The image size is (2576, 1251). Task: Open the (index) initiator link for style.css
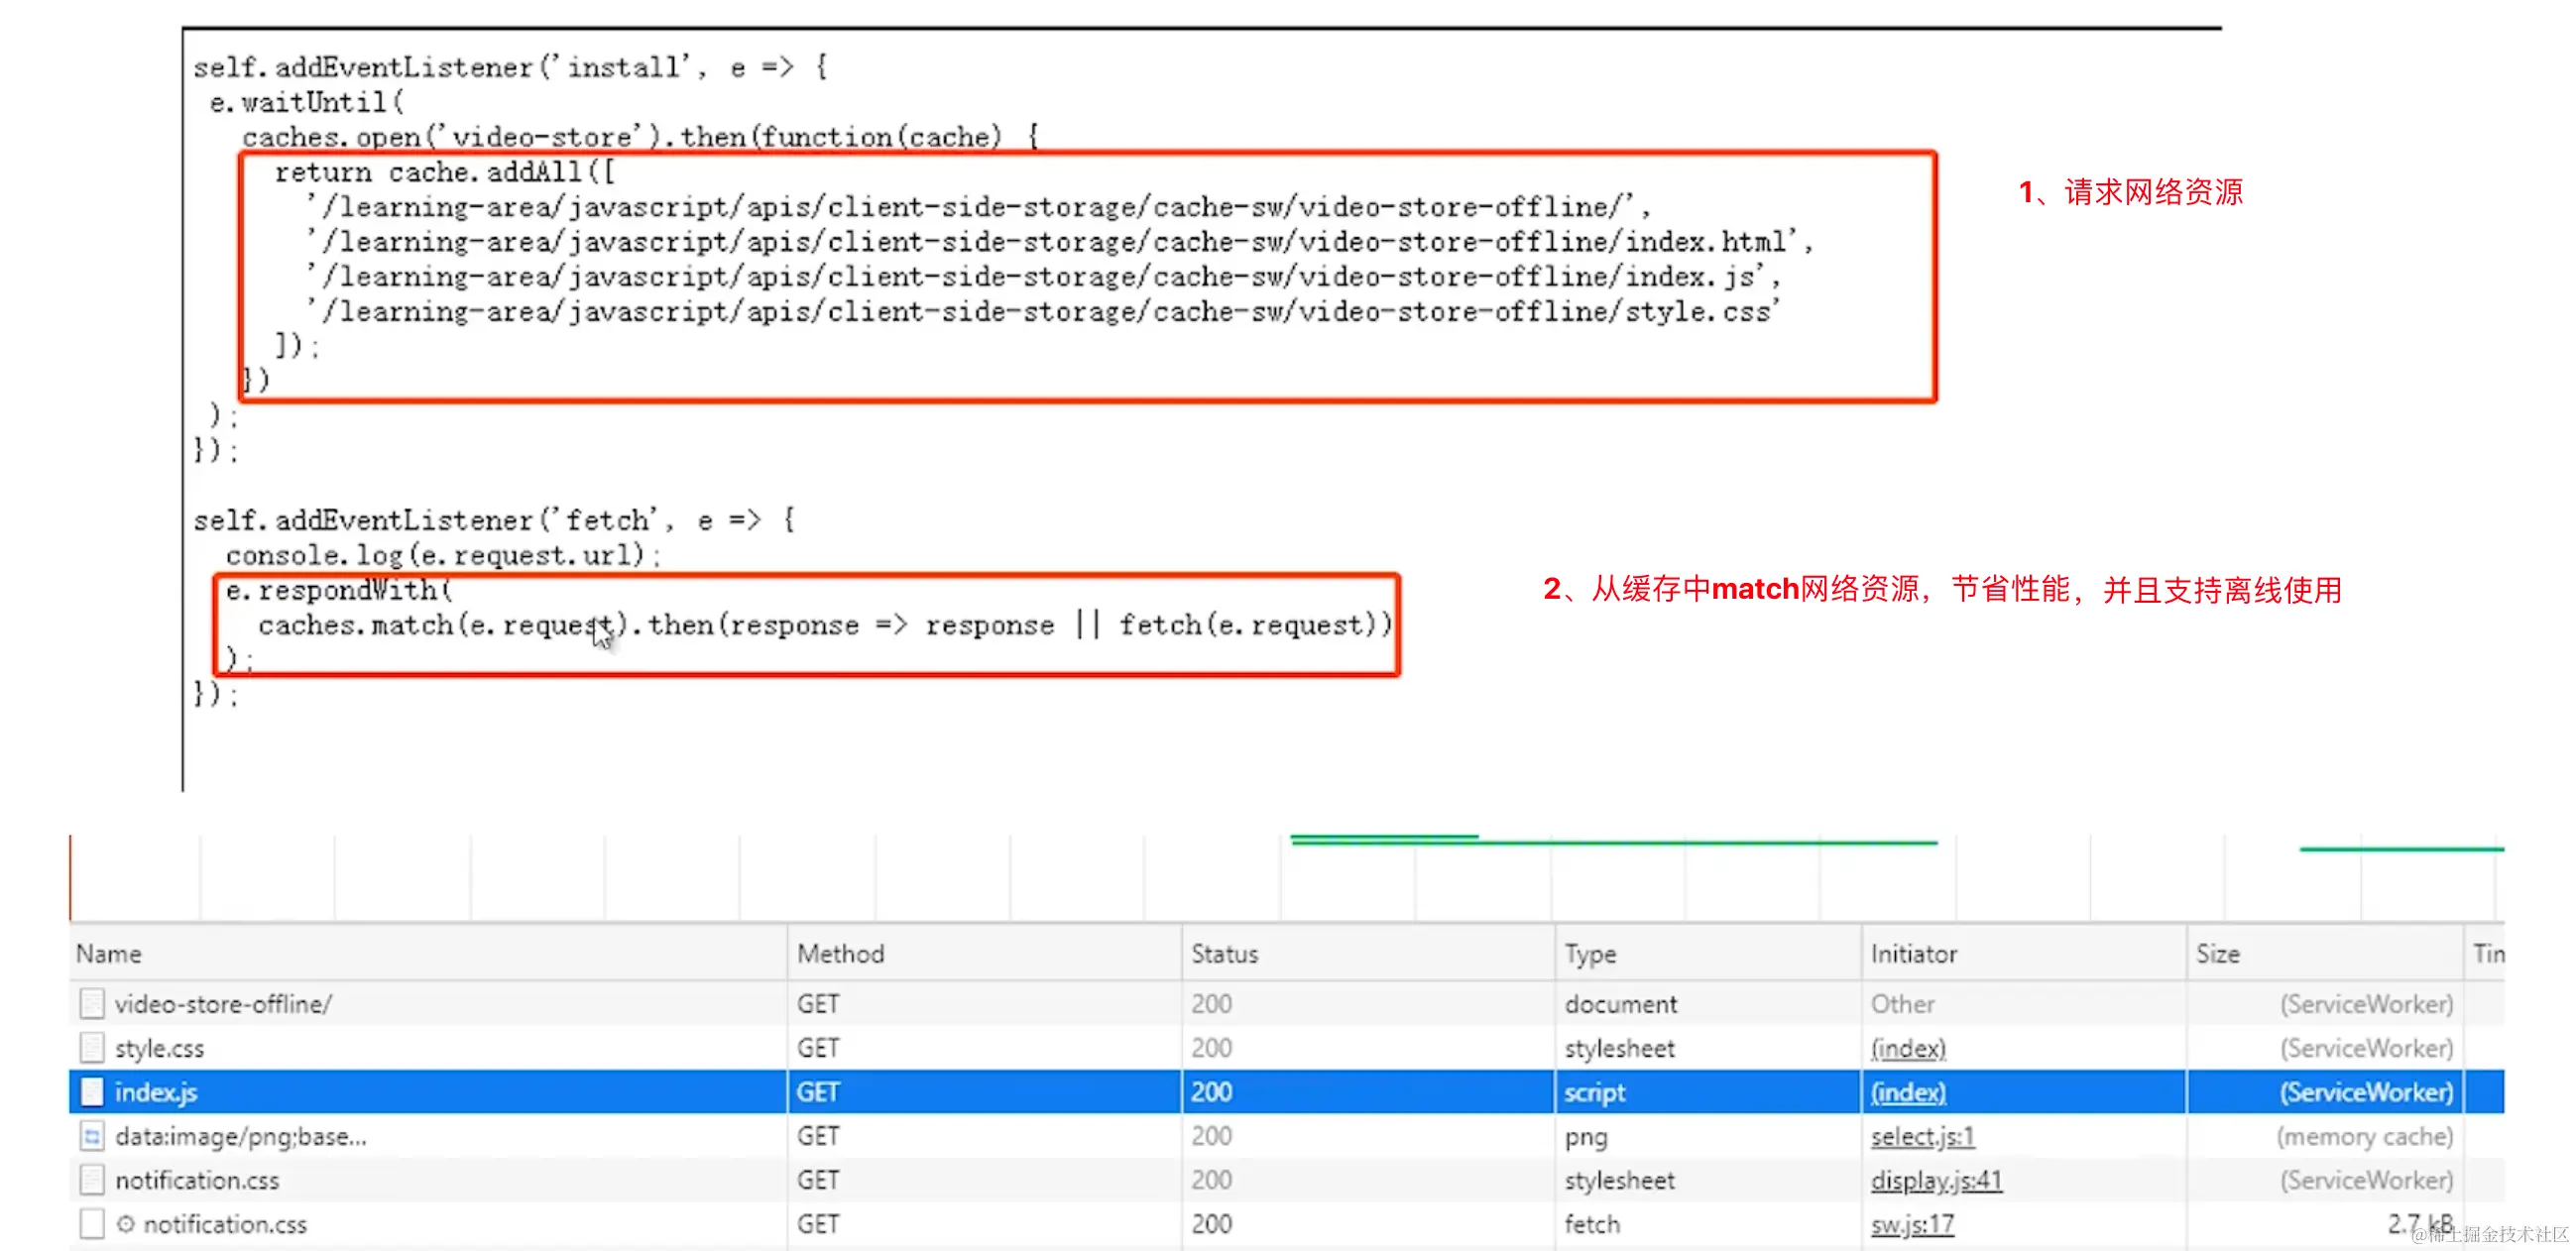click(1907, 1047)
